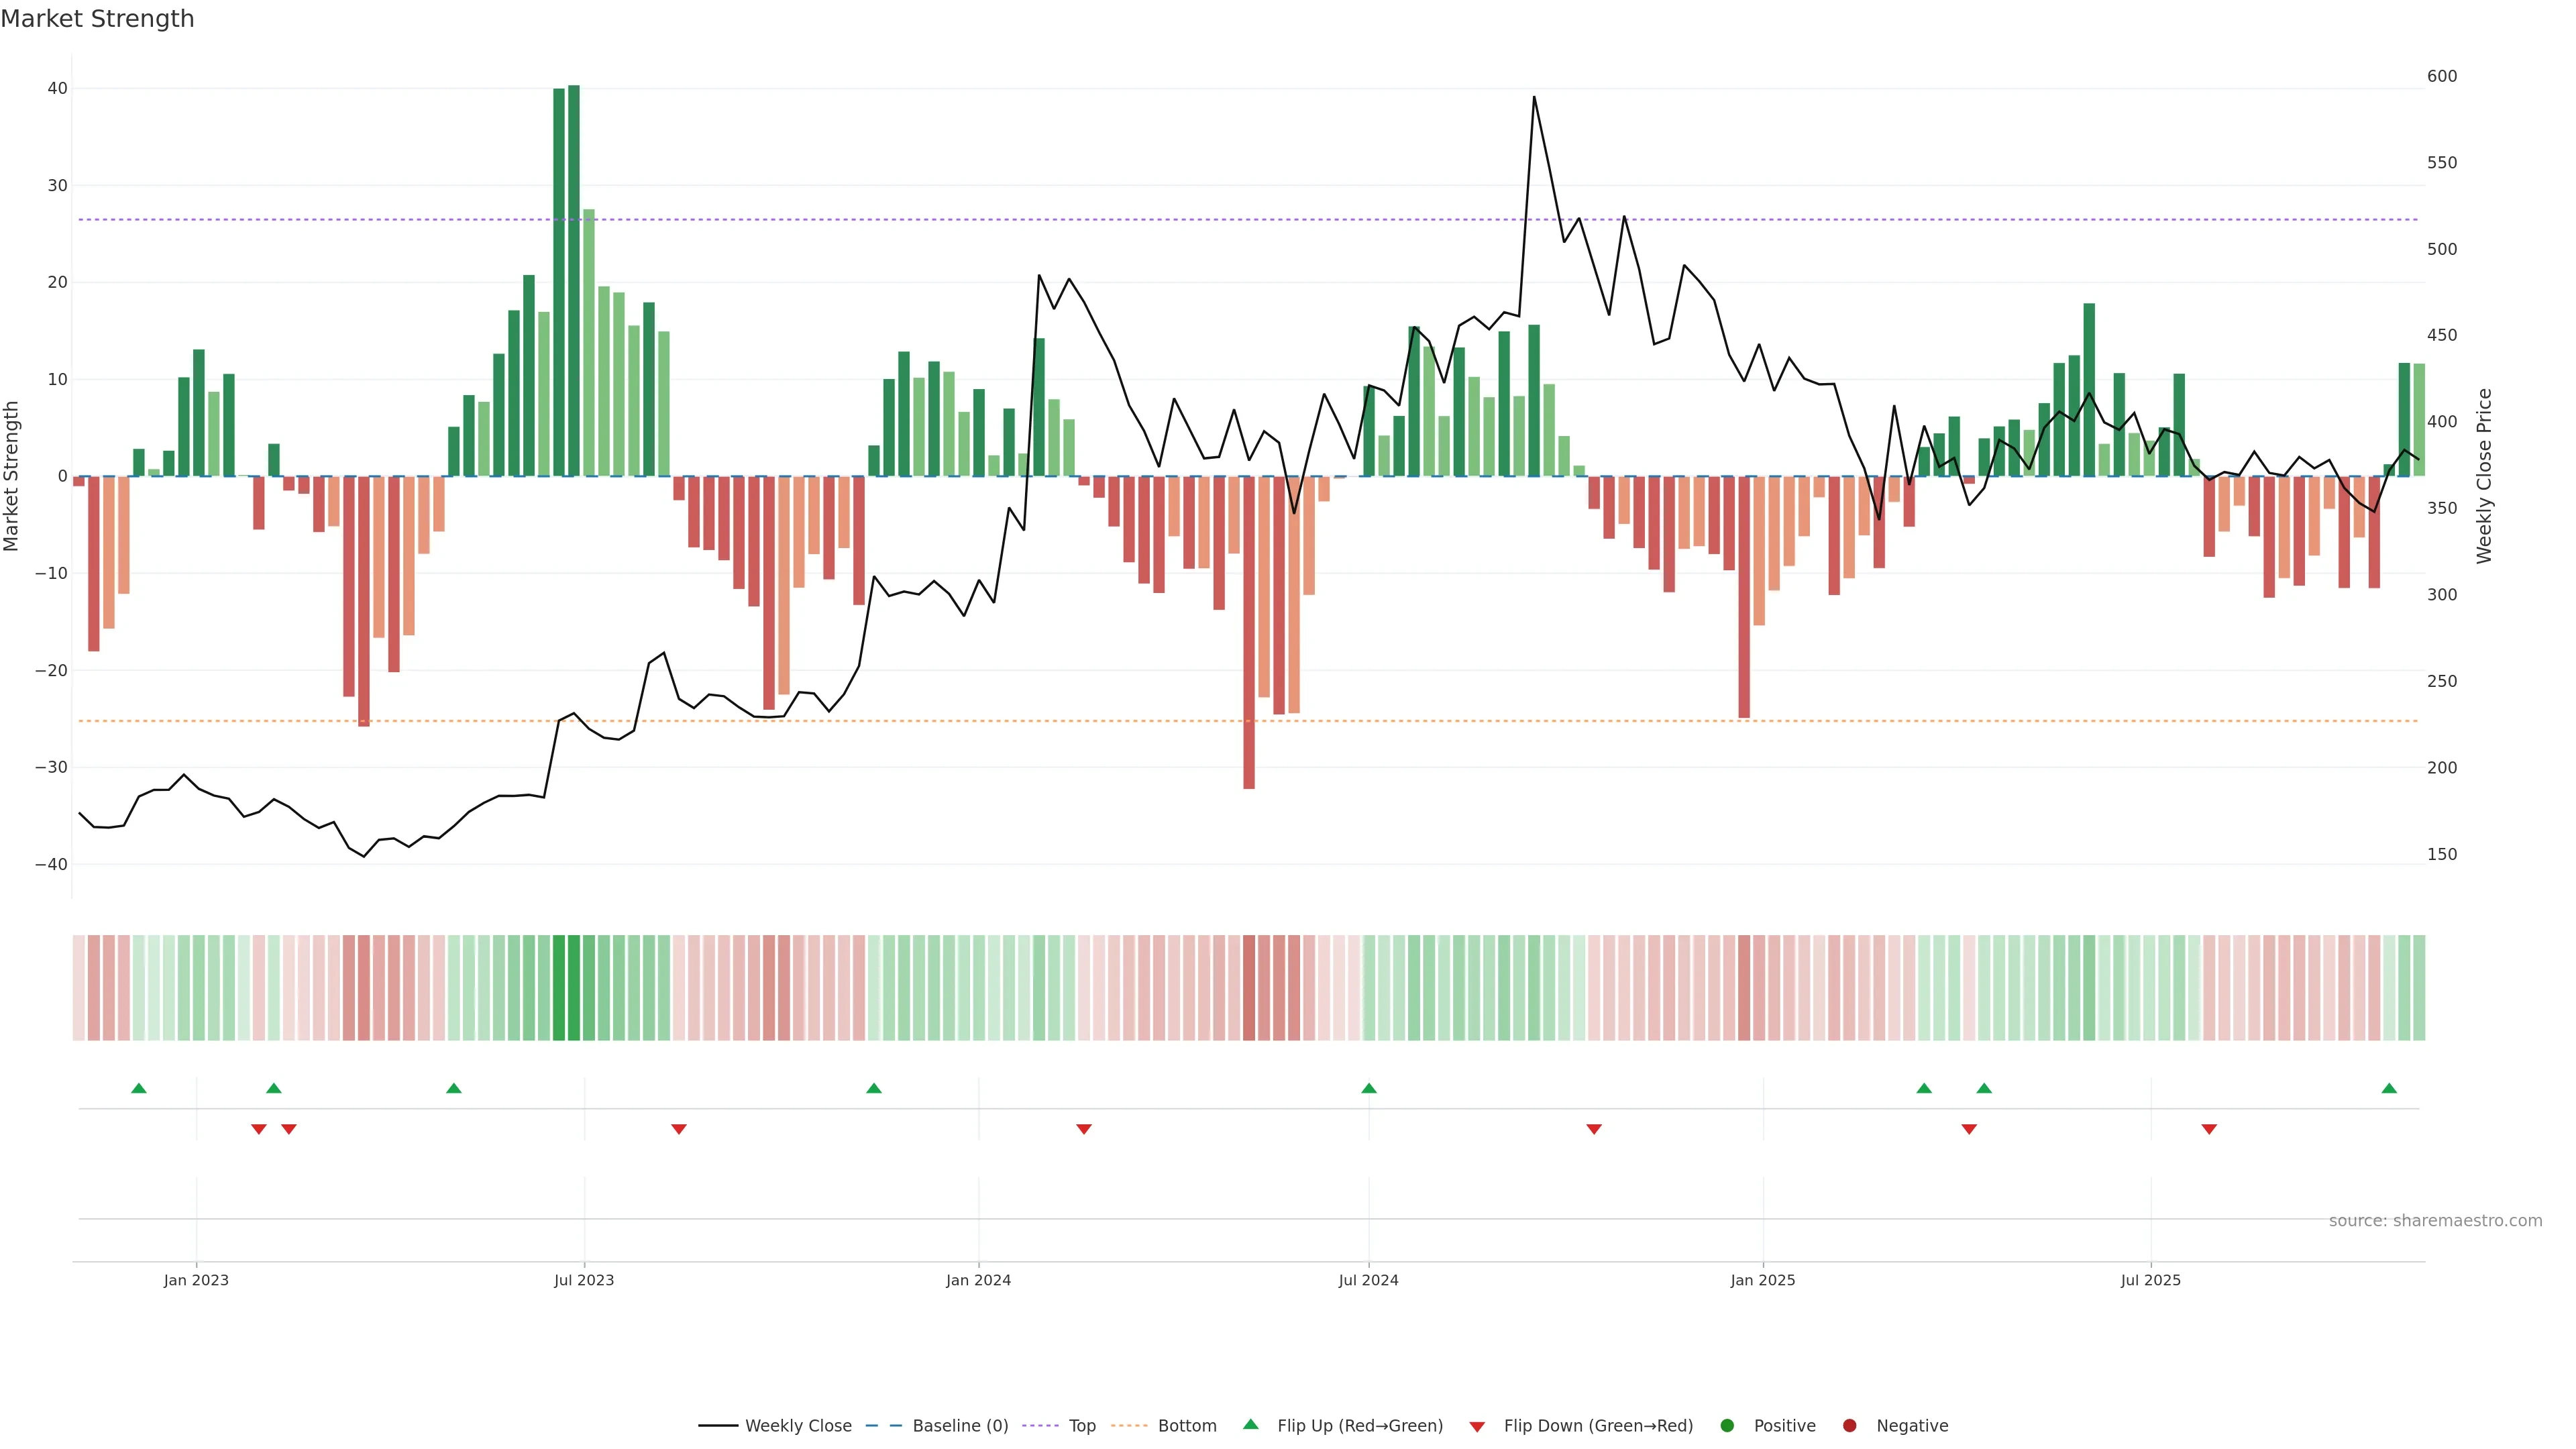This screenshot has height=1449, width=2576.
Task: Click the Flip Up green triangle legend icon
Action: coord(1250,1424)
